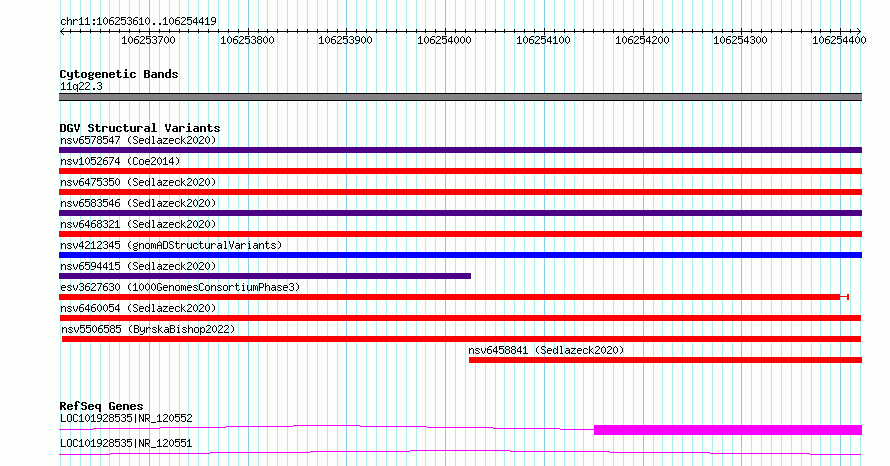Click the 11q22.3 cytogenetic band label
Screen dimensions: 890x466
pos(81,86)
